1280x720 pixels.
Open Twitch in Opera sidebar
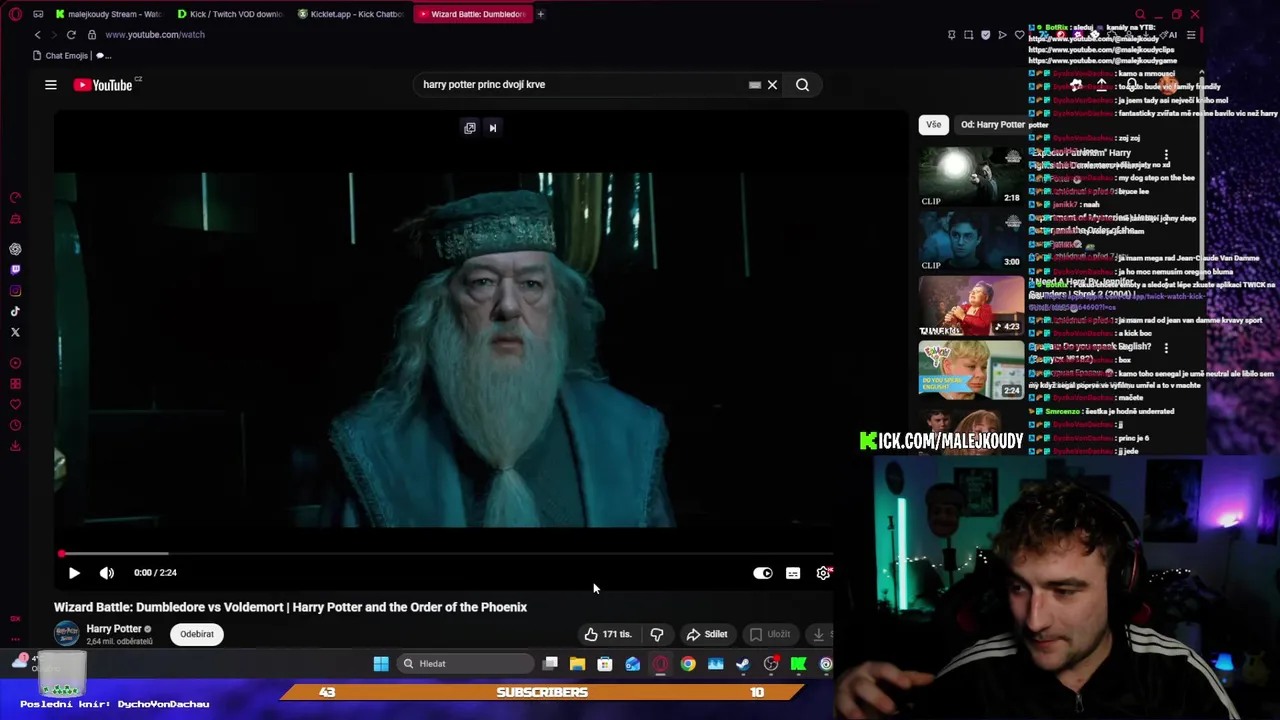pos(15,270)
